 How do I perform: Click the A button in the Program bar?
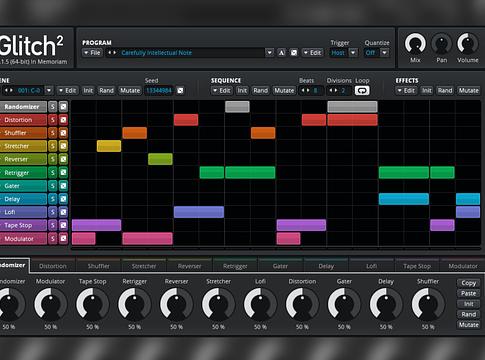282,53
